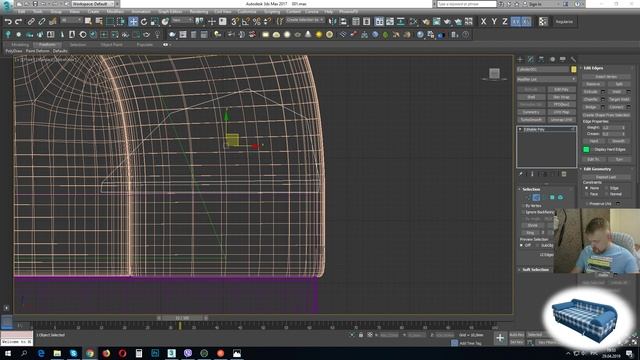
Task: Set Preview Selection to Off
Action: [x=521, y=245]
